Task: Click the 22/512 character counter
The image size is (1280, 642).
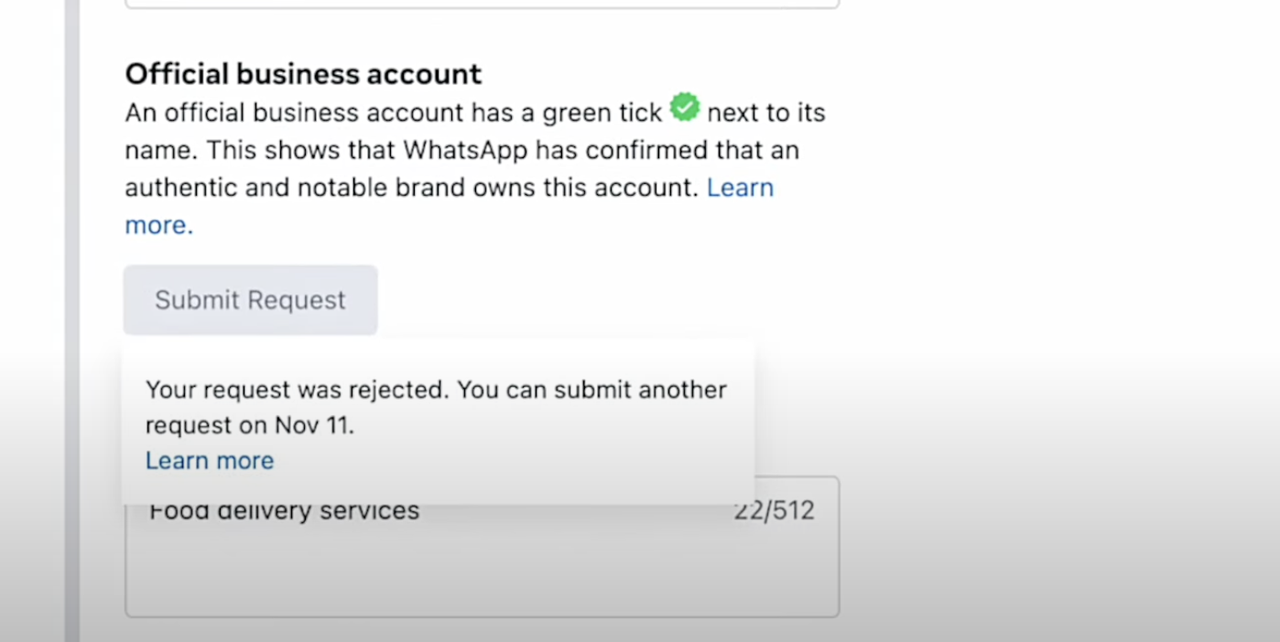Action: coord(774,511)
